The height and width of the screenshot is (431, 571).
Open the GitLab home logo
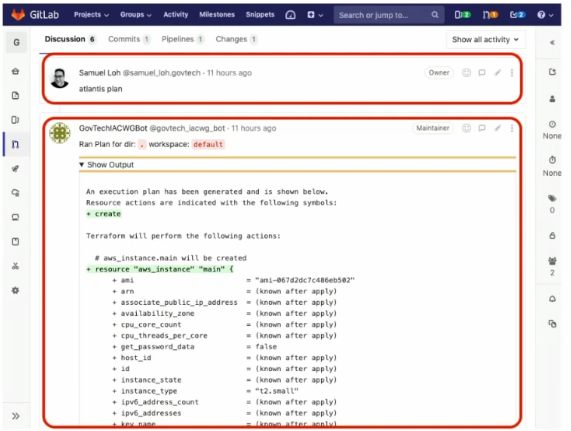tap(35, 15)
